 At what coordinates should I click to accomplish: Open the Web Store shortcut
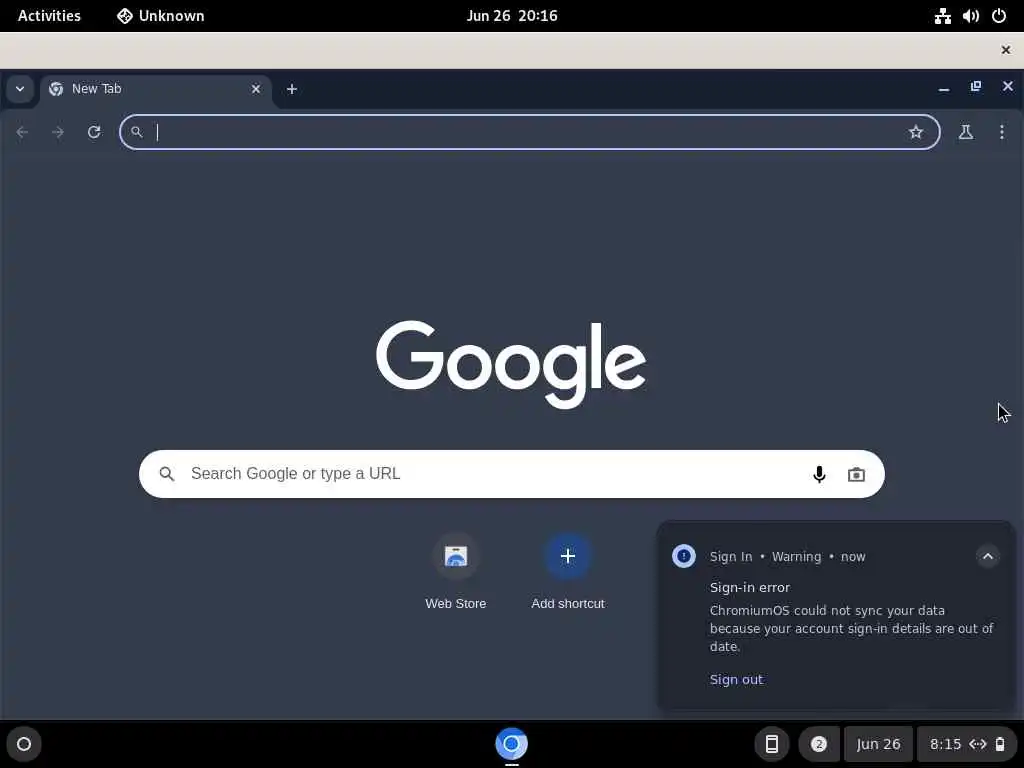click(x=456, y=556)
